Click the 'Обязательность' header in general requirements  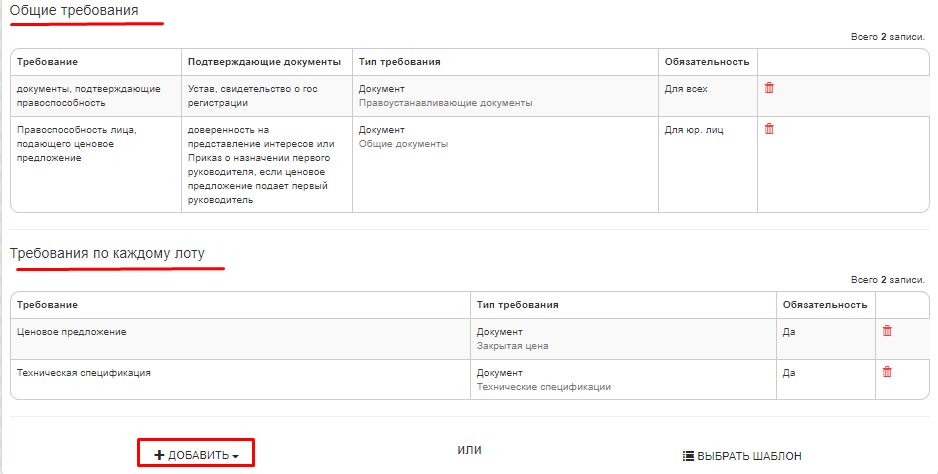click(706, 62)
